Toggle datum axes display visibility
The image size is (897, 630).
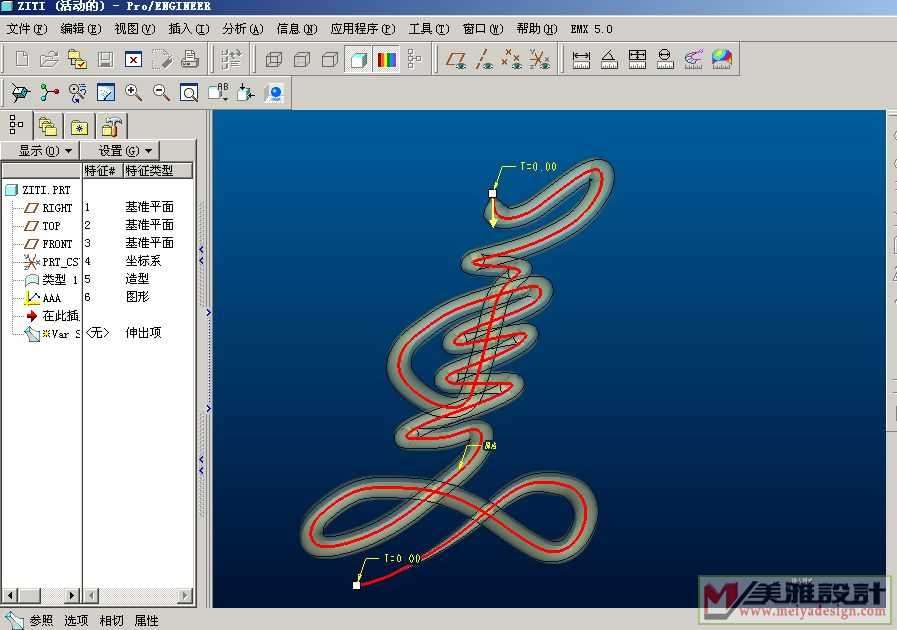point(484,60)
